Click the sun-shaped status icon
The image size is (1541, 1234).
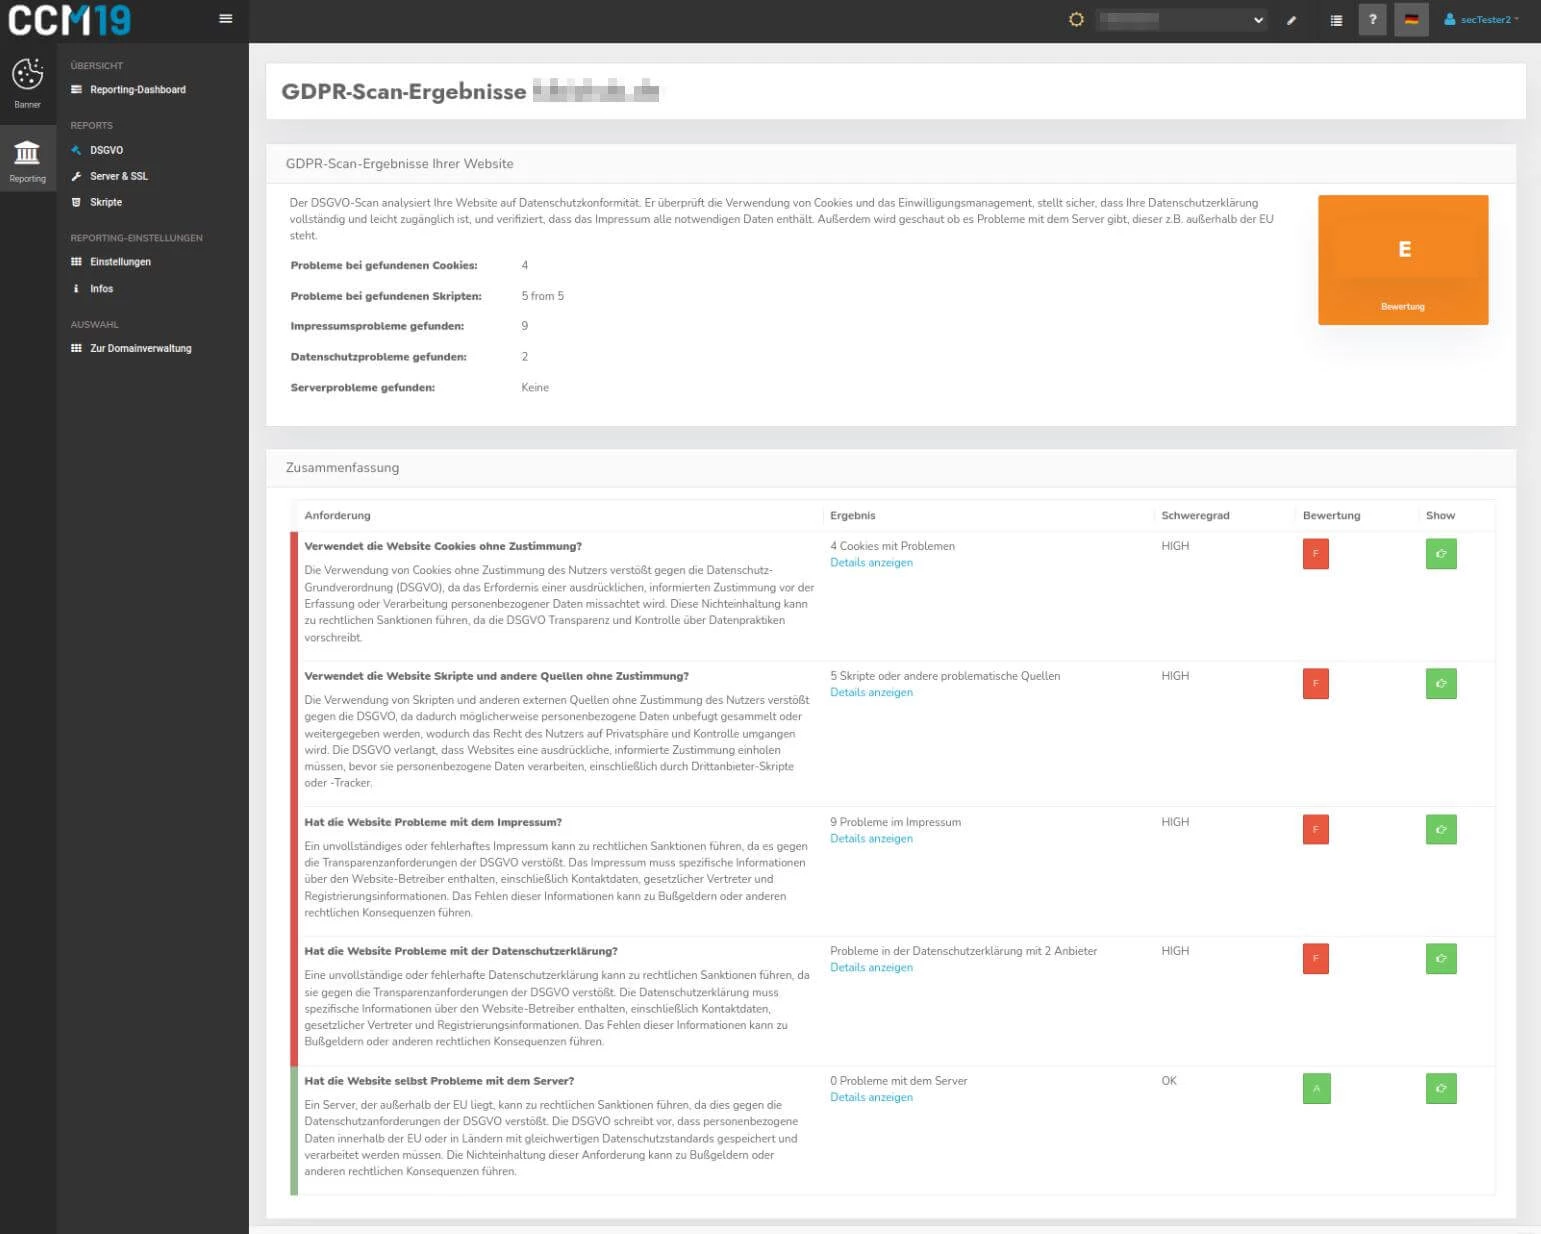click(x=1076, y=20)
